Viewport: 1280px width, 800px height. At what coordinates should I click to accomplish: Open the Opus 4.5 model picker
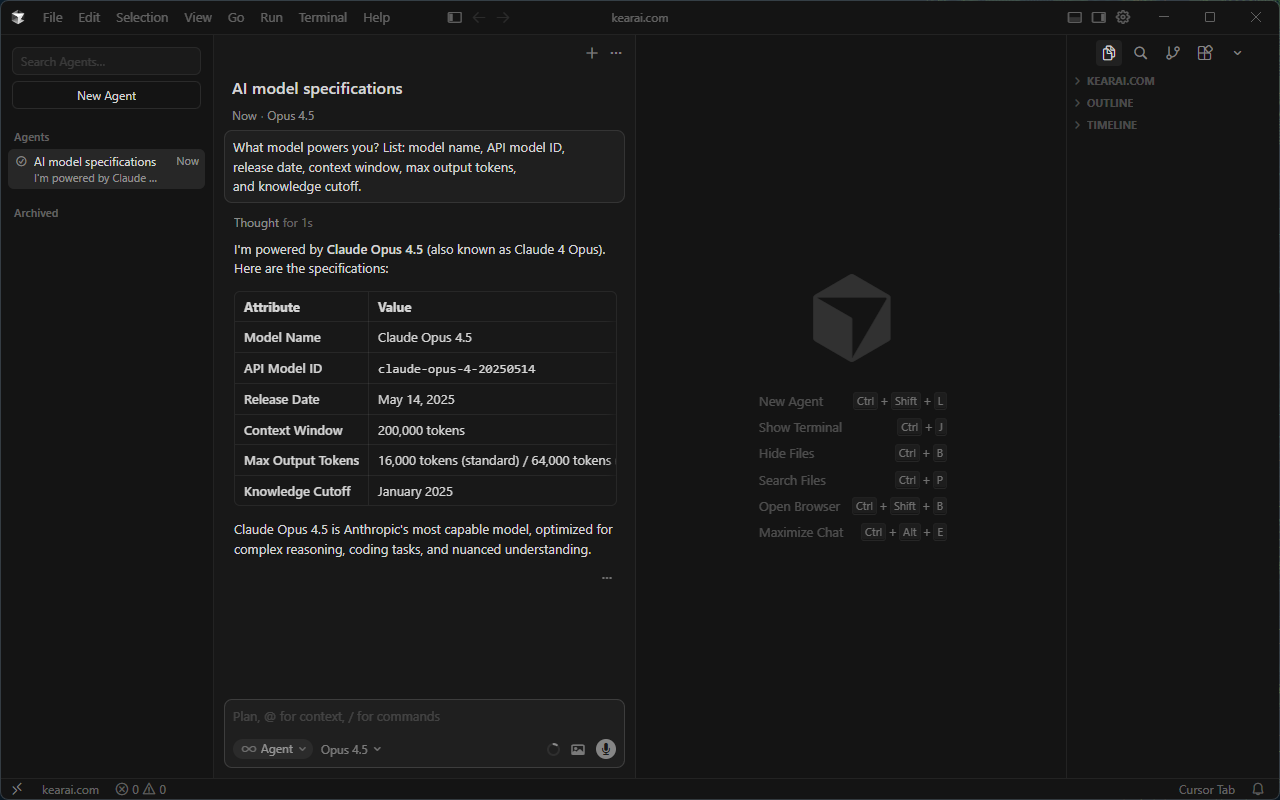351,749
